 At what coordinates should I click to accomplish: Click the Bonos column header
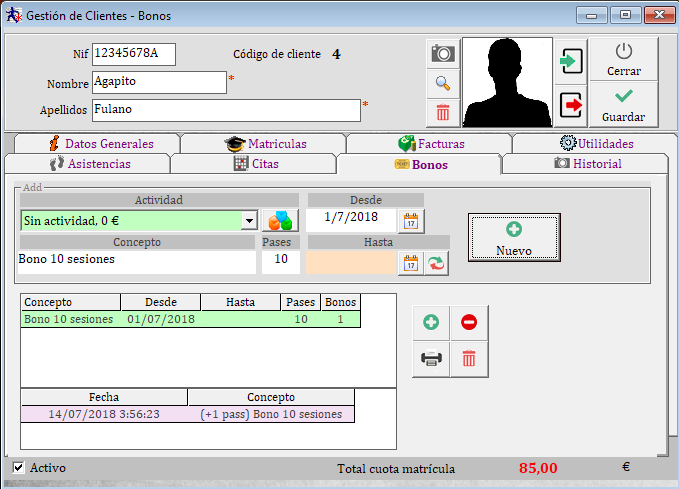(340, 302)
